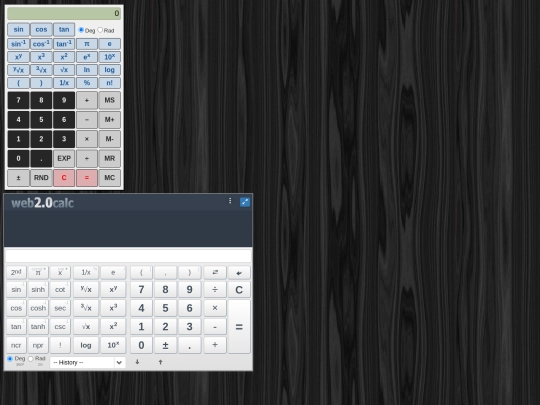
Task: Click the divide (÷) key in web2.0calc
Action: coord(215,290)
